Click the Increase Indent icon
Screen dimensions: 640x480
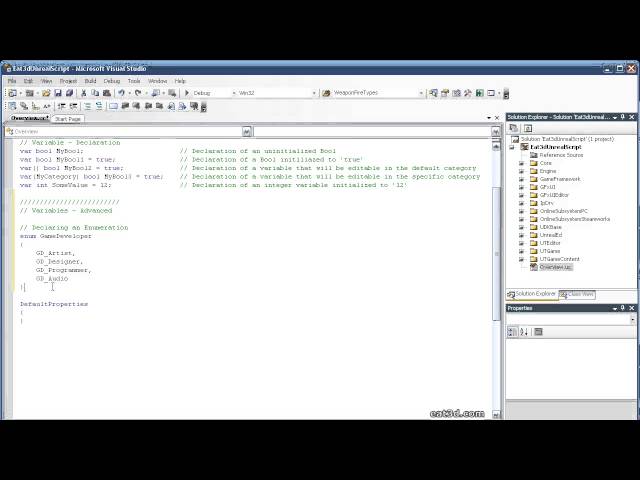(x=73, y=106)
